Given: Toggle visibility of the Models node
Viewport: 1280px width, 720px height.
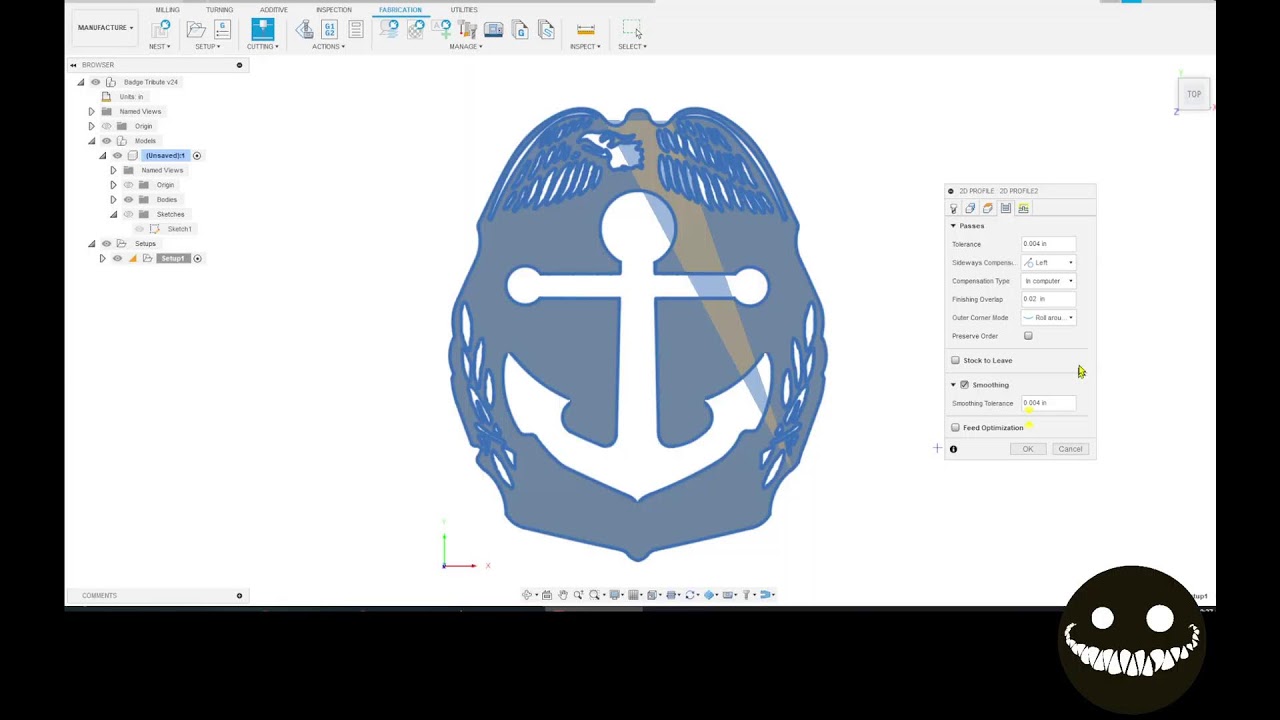Looking at the screenshot, I should 107,141.
